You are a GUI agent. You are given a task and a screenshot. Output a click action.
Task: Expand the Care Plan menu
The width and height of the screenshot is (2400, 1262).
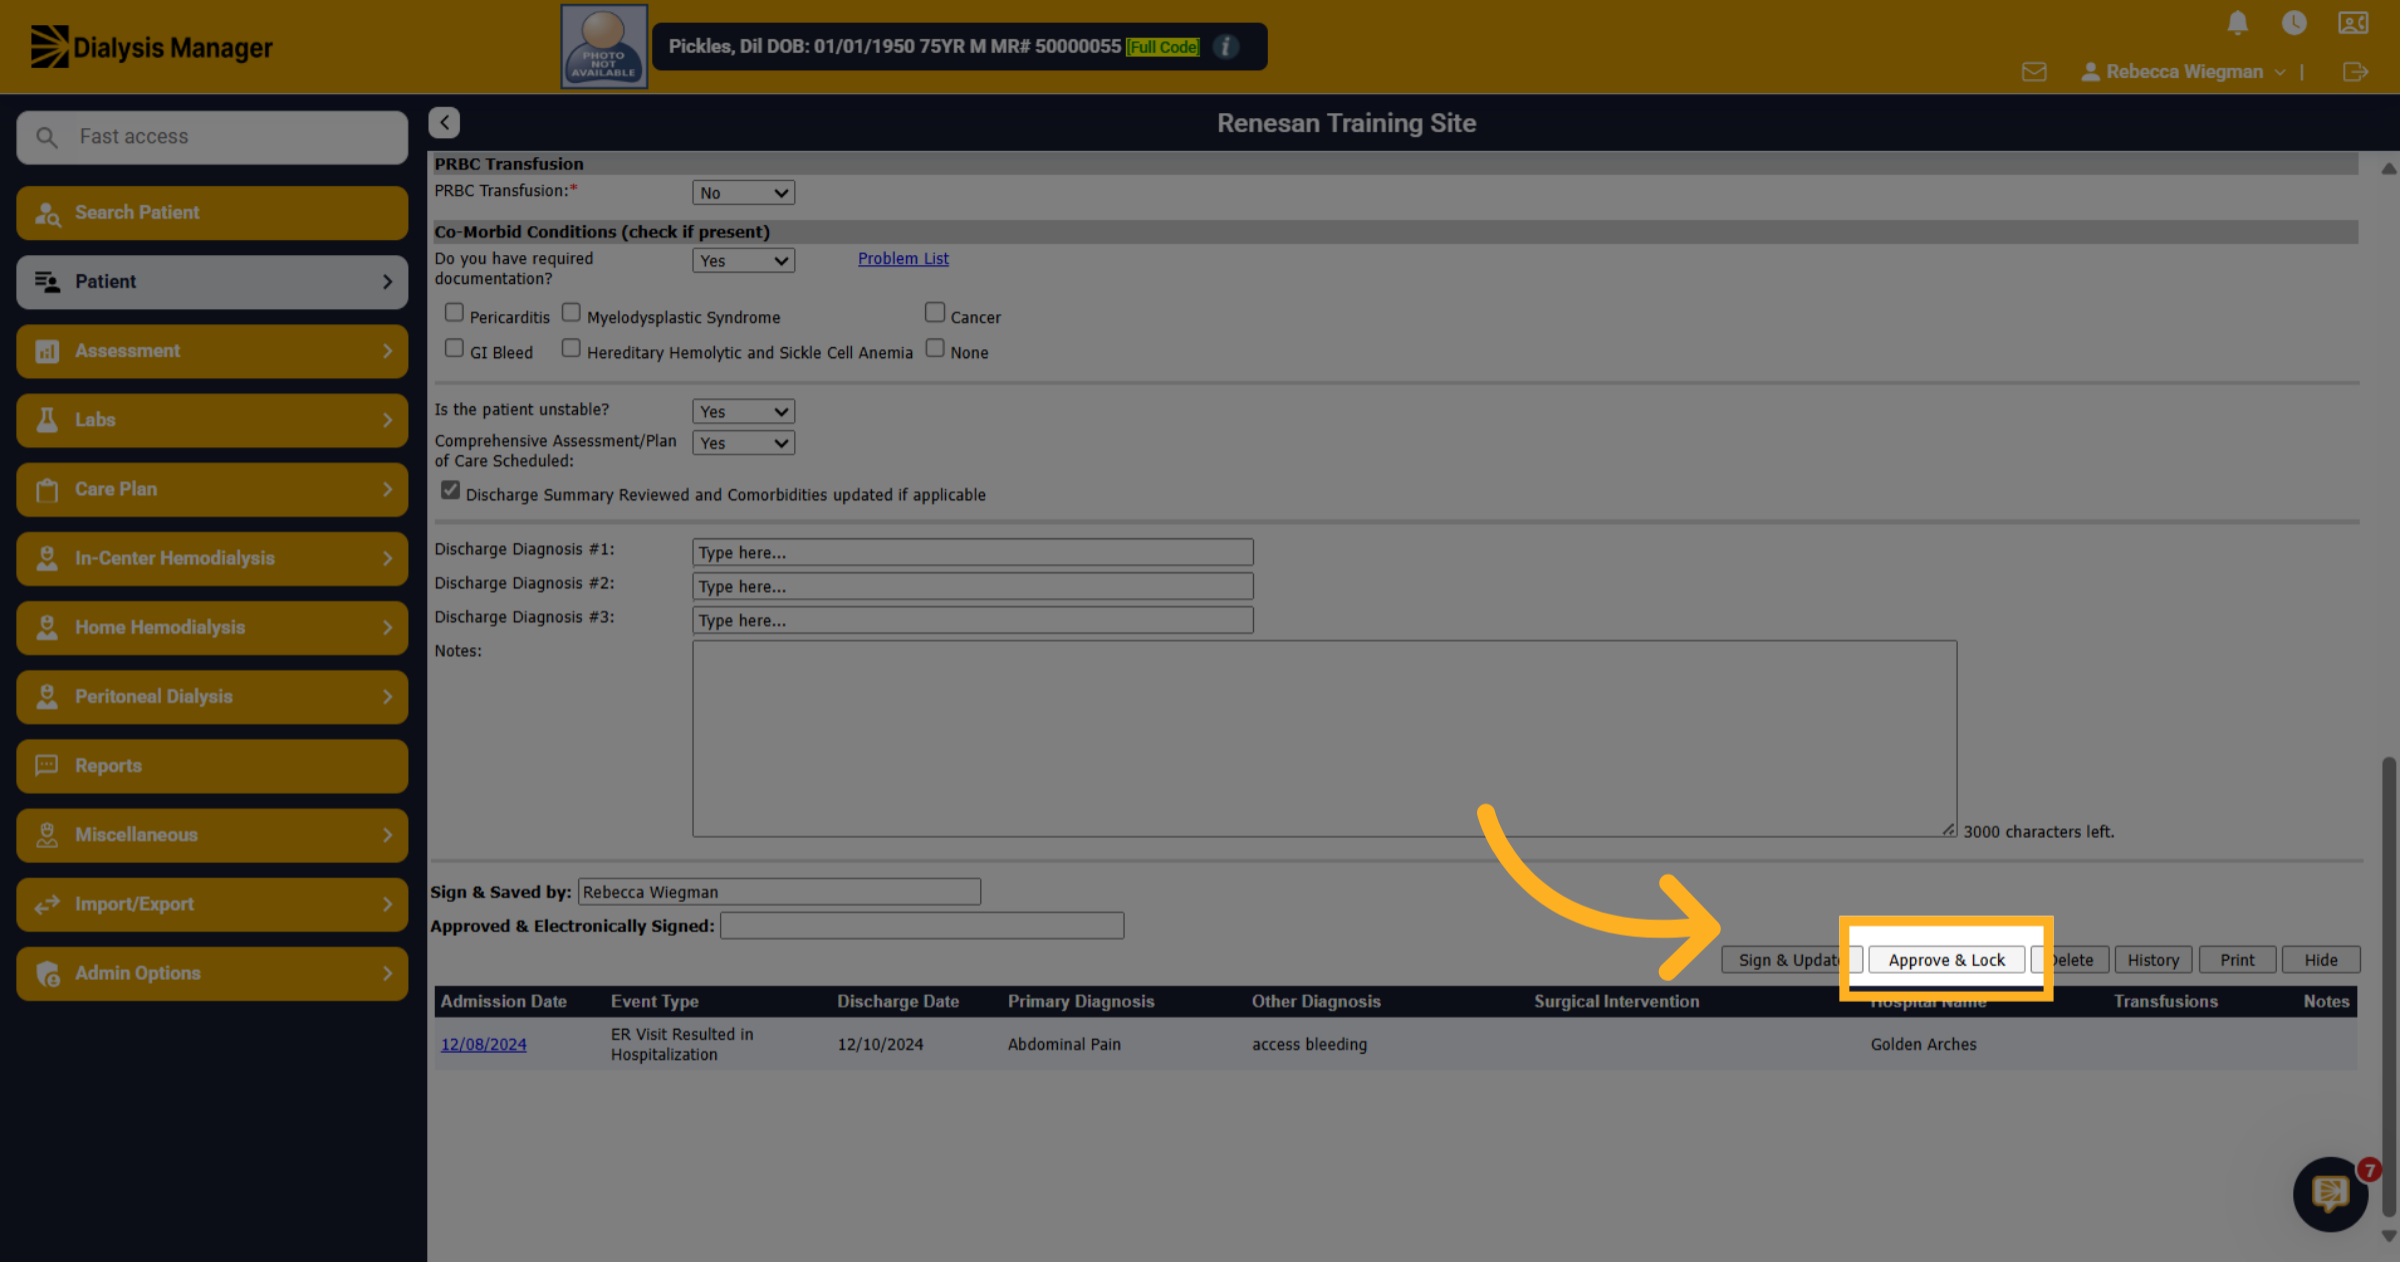(x=212, y=489)
